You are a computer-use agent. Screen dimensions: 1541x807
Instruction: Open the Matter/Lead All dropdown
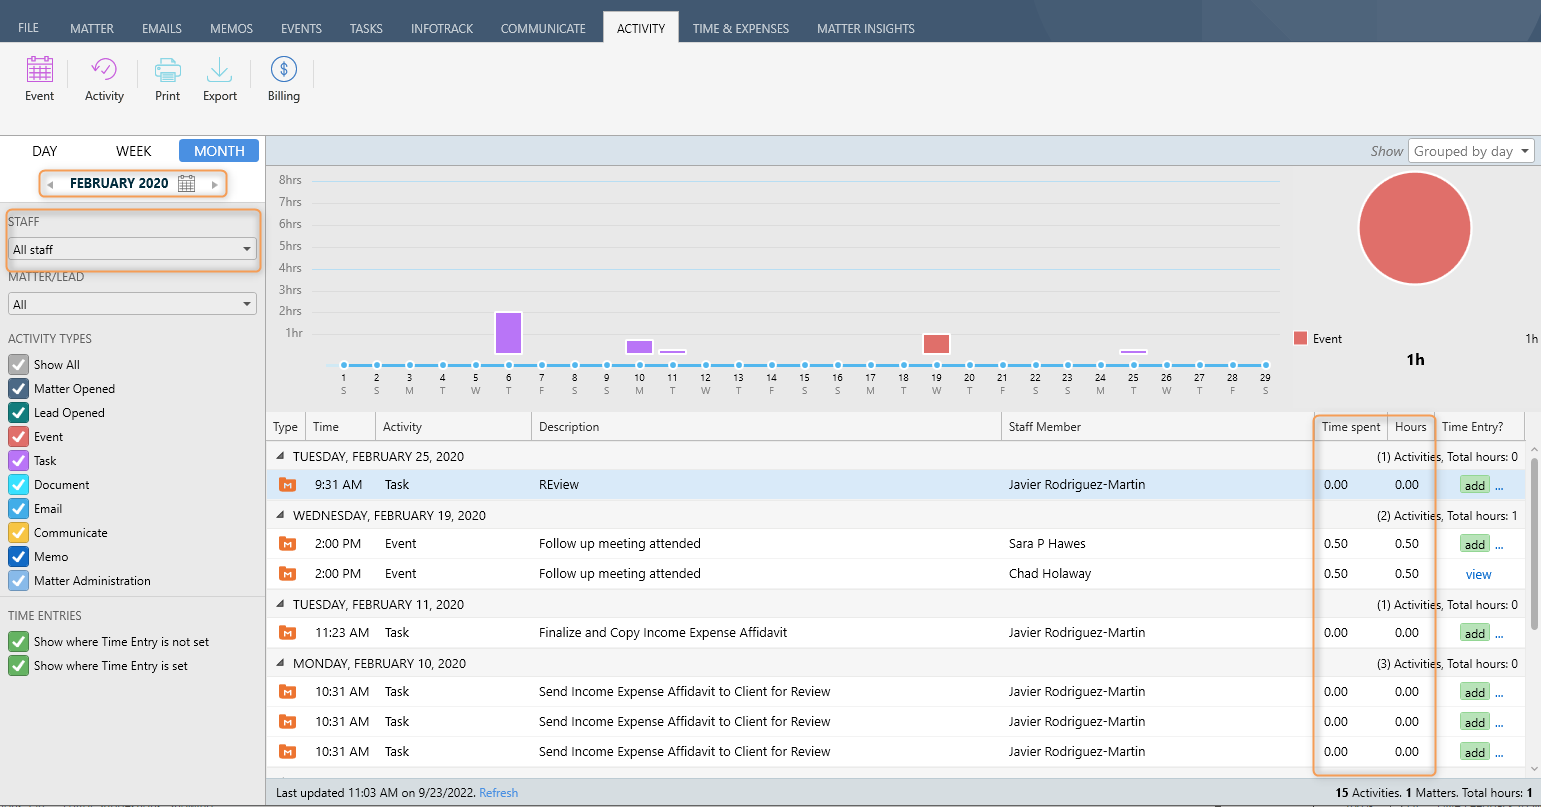[132, 304]
